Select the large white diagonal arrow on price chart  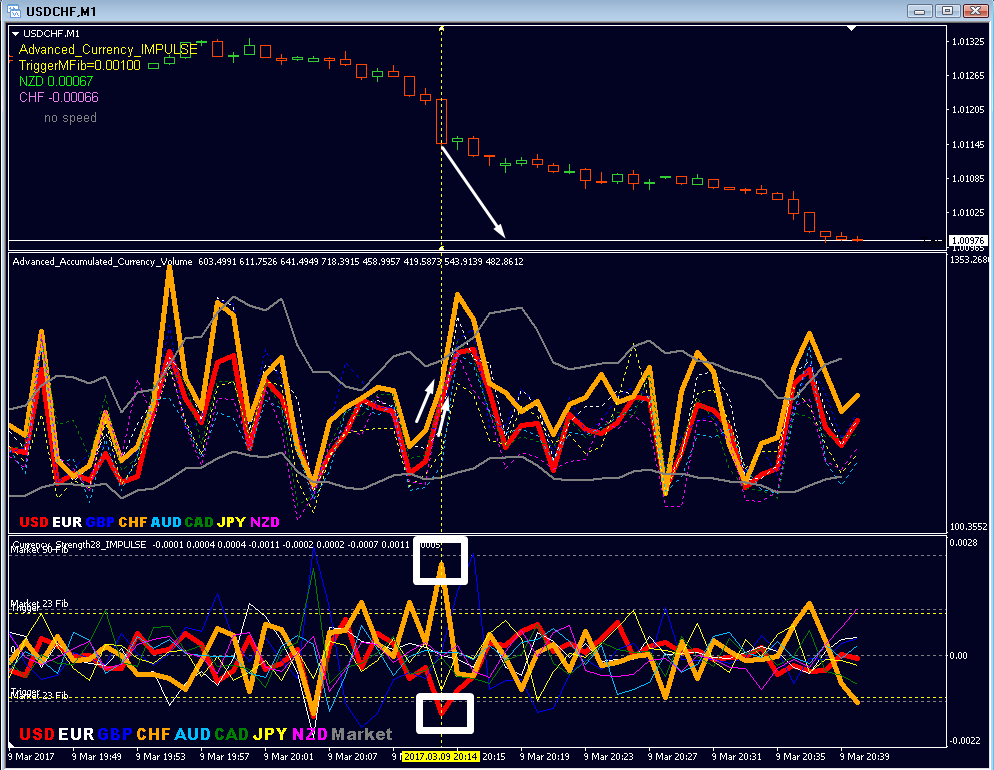(x=473, y=192)
